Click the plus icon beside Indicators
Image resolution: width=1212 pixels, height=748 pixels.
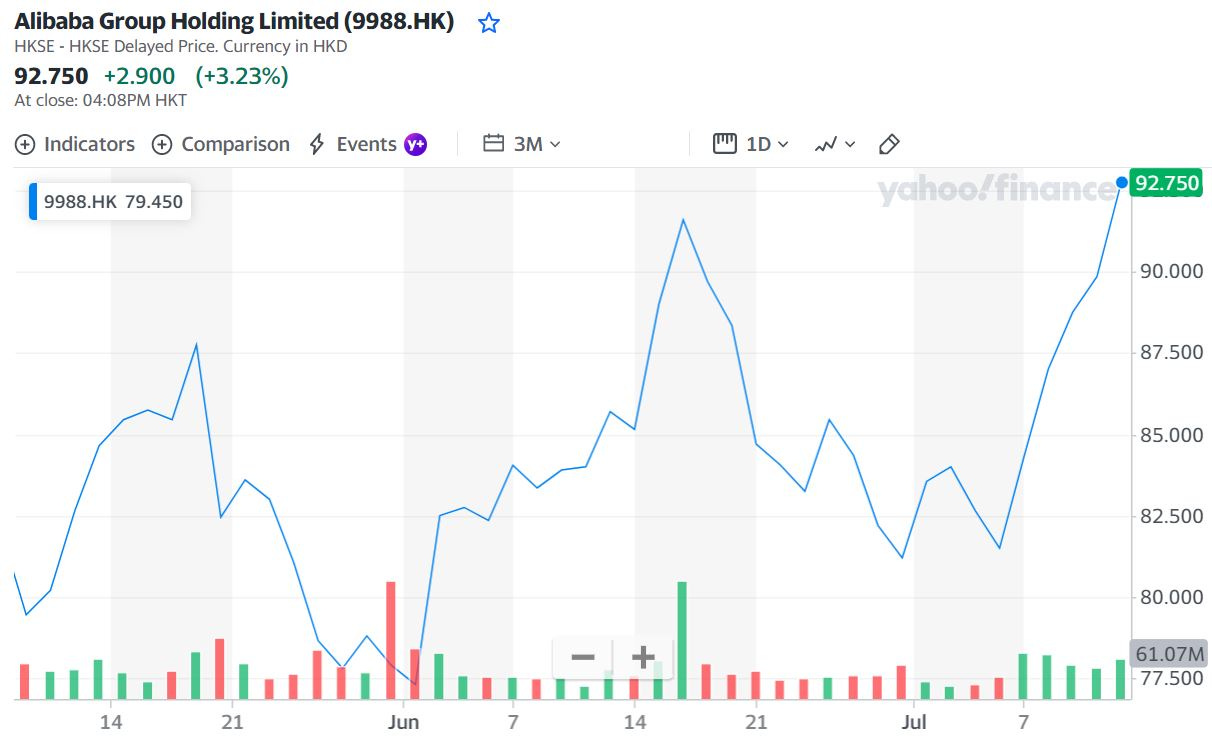[25, 144]
